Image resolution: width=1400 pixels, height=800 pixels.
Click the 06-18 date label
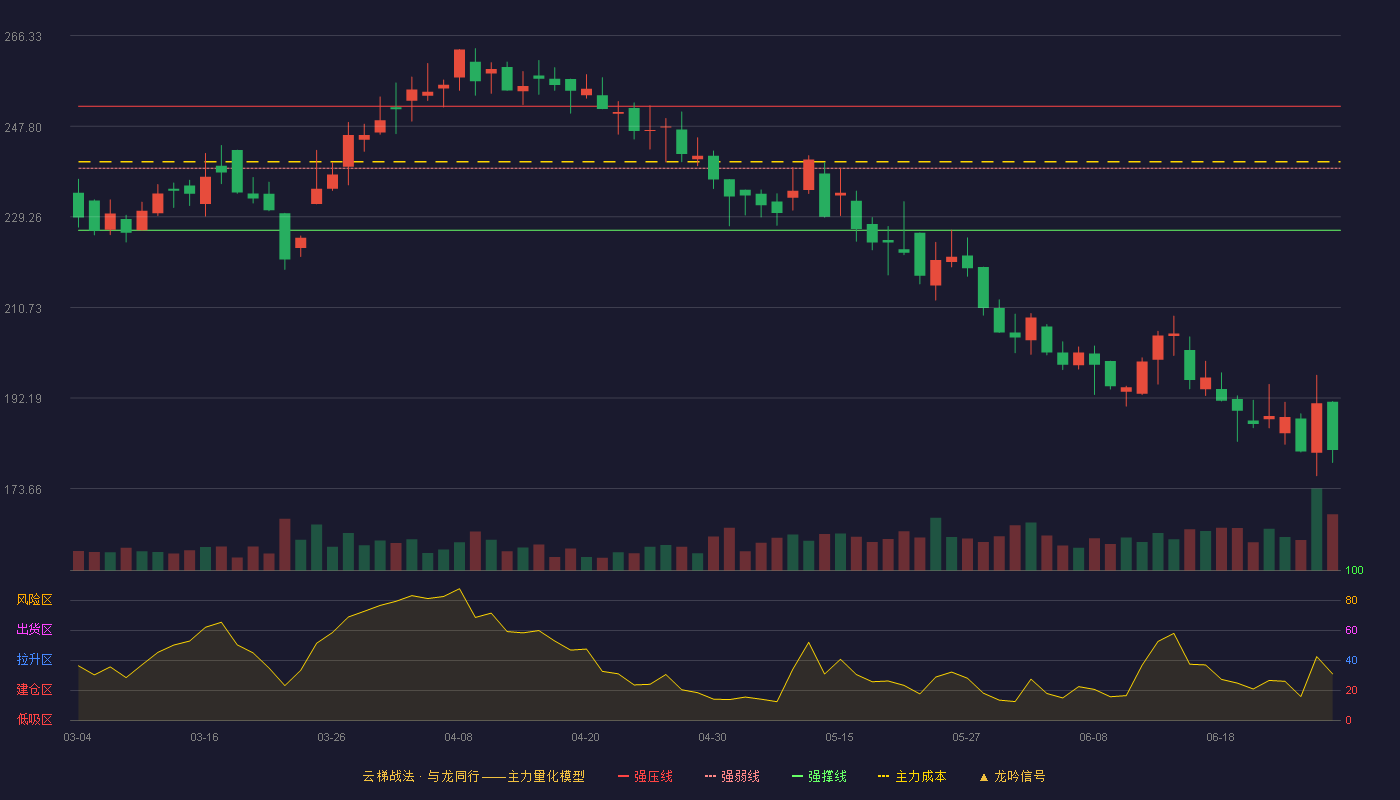pyautogui.click(x=1220, y=737)
